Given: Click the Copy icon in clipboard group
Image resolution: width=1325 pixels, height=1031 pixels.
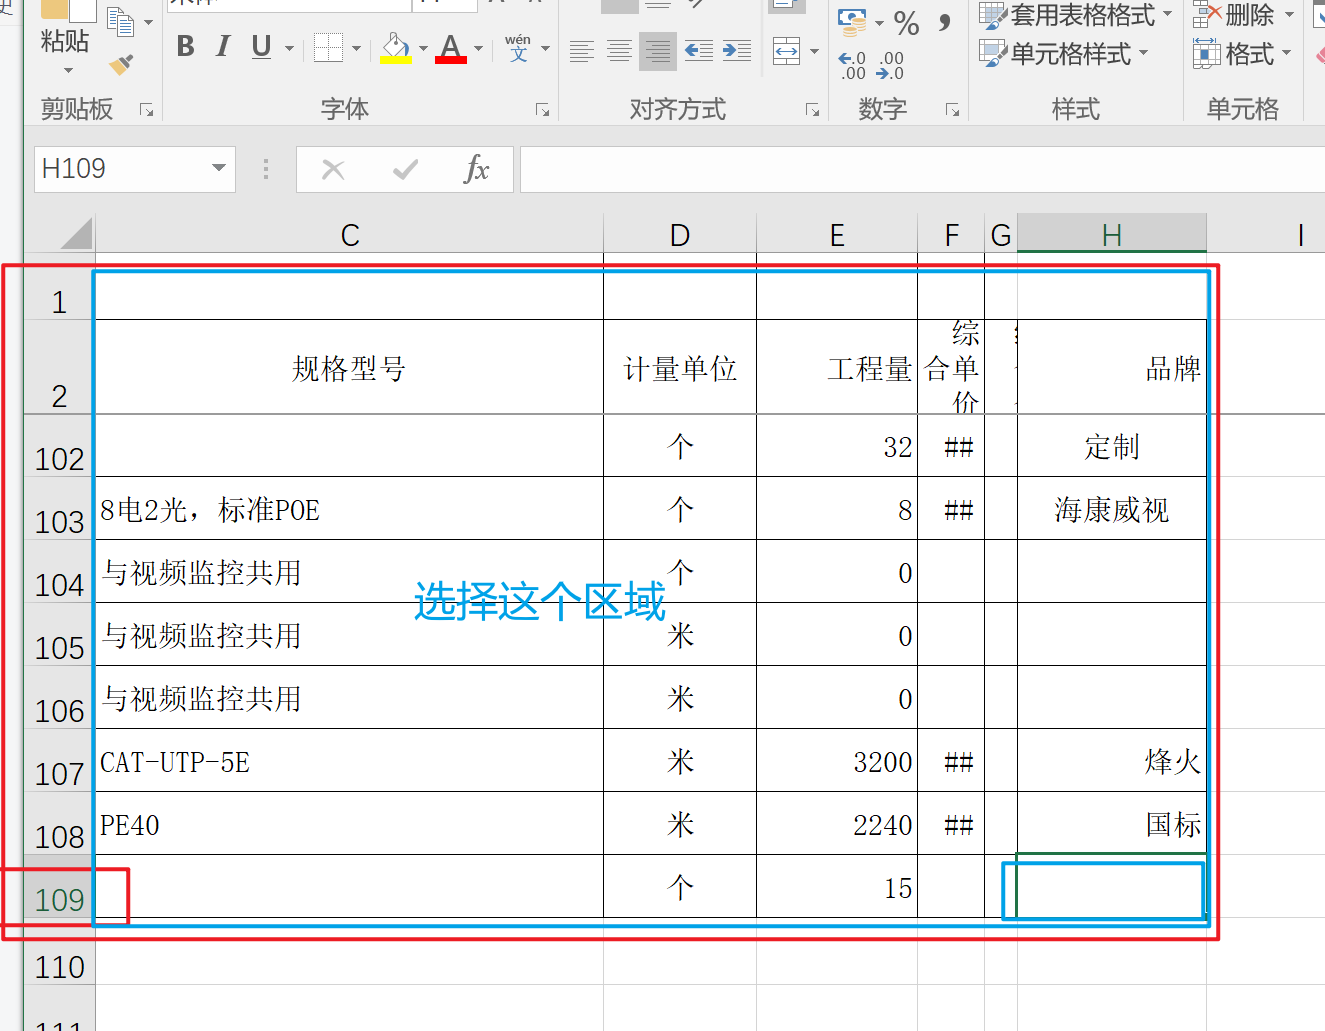Looking at the screenshot, I should pyautogui.click(x=121, y=21).
